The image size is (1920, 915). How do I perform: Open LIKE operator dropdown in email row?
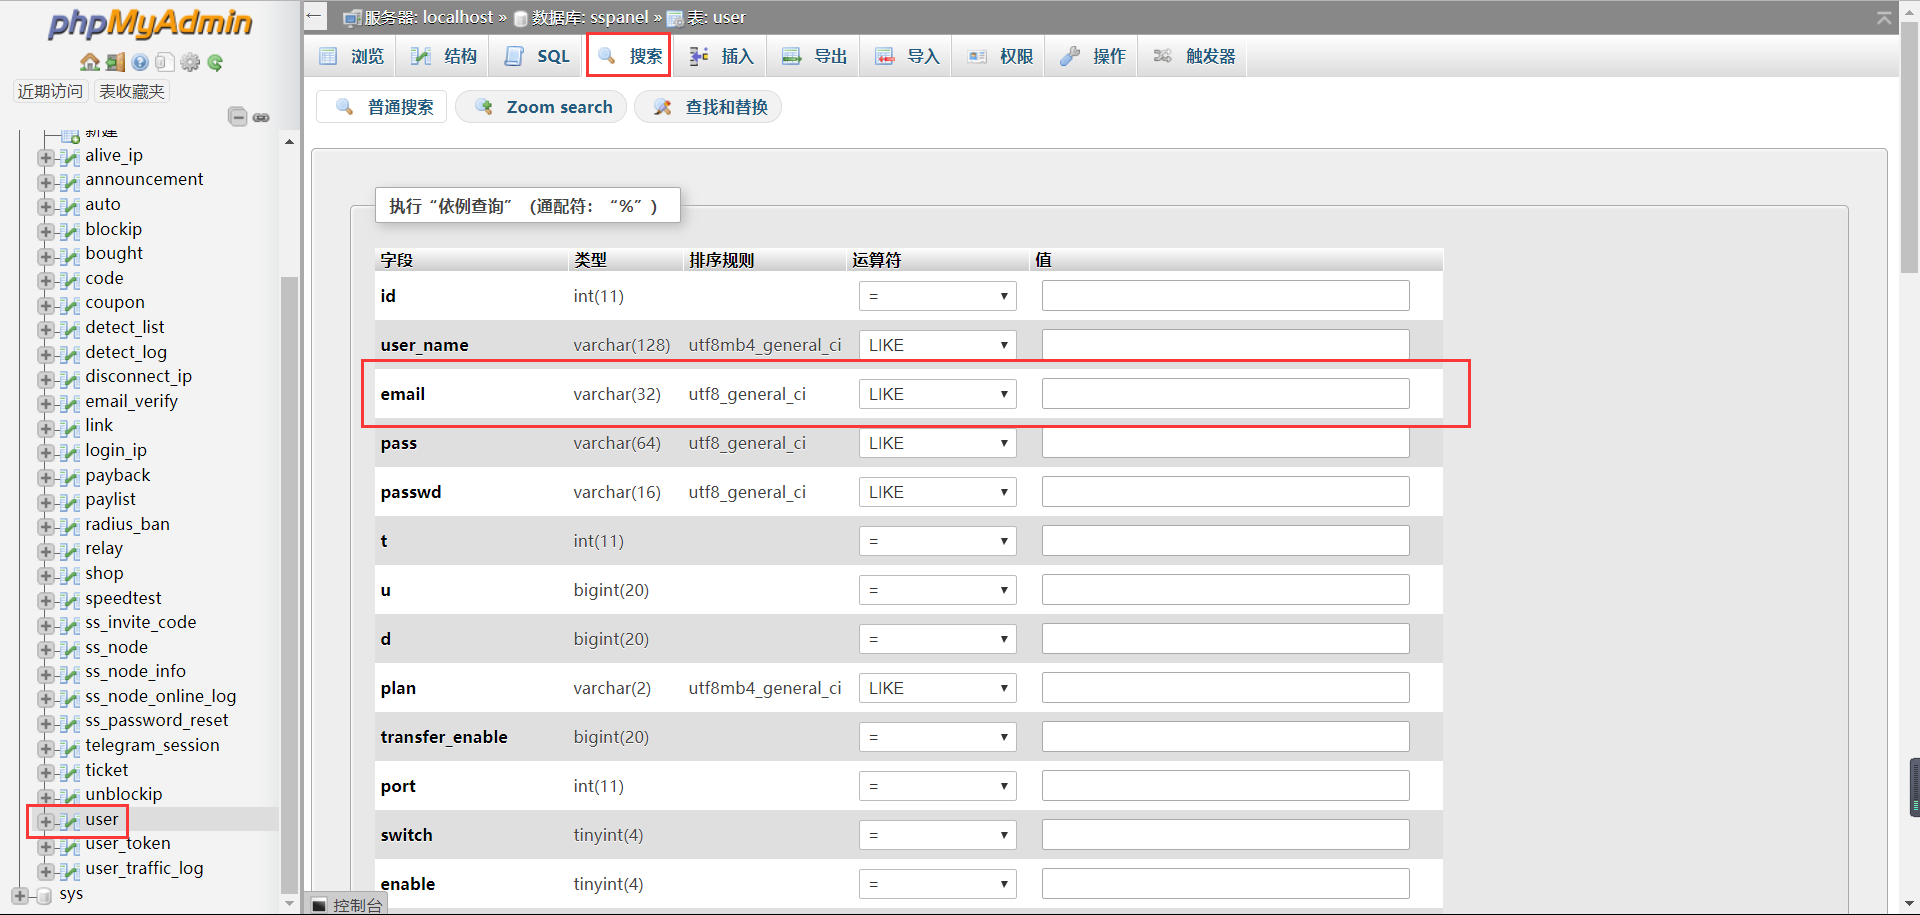[938, 394]
